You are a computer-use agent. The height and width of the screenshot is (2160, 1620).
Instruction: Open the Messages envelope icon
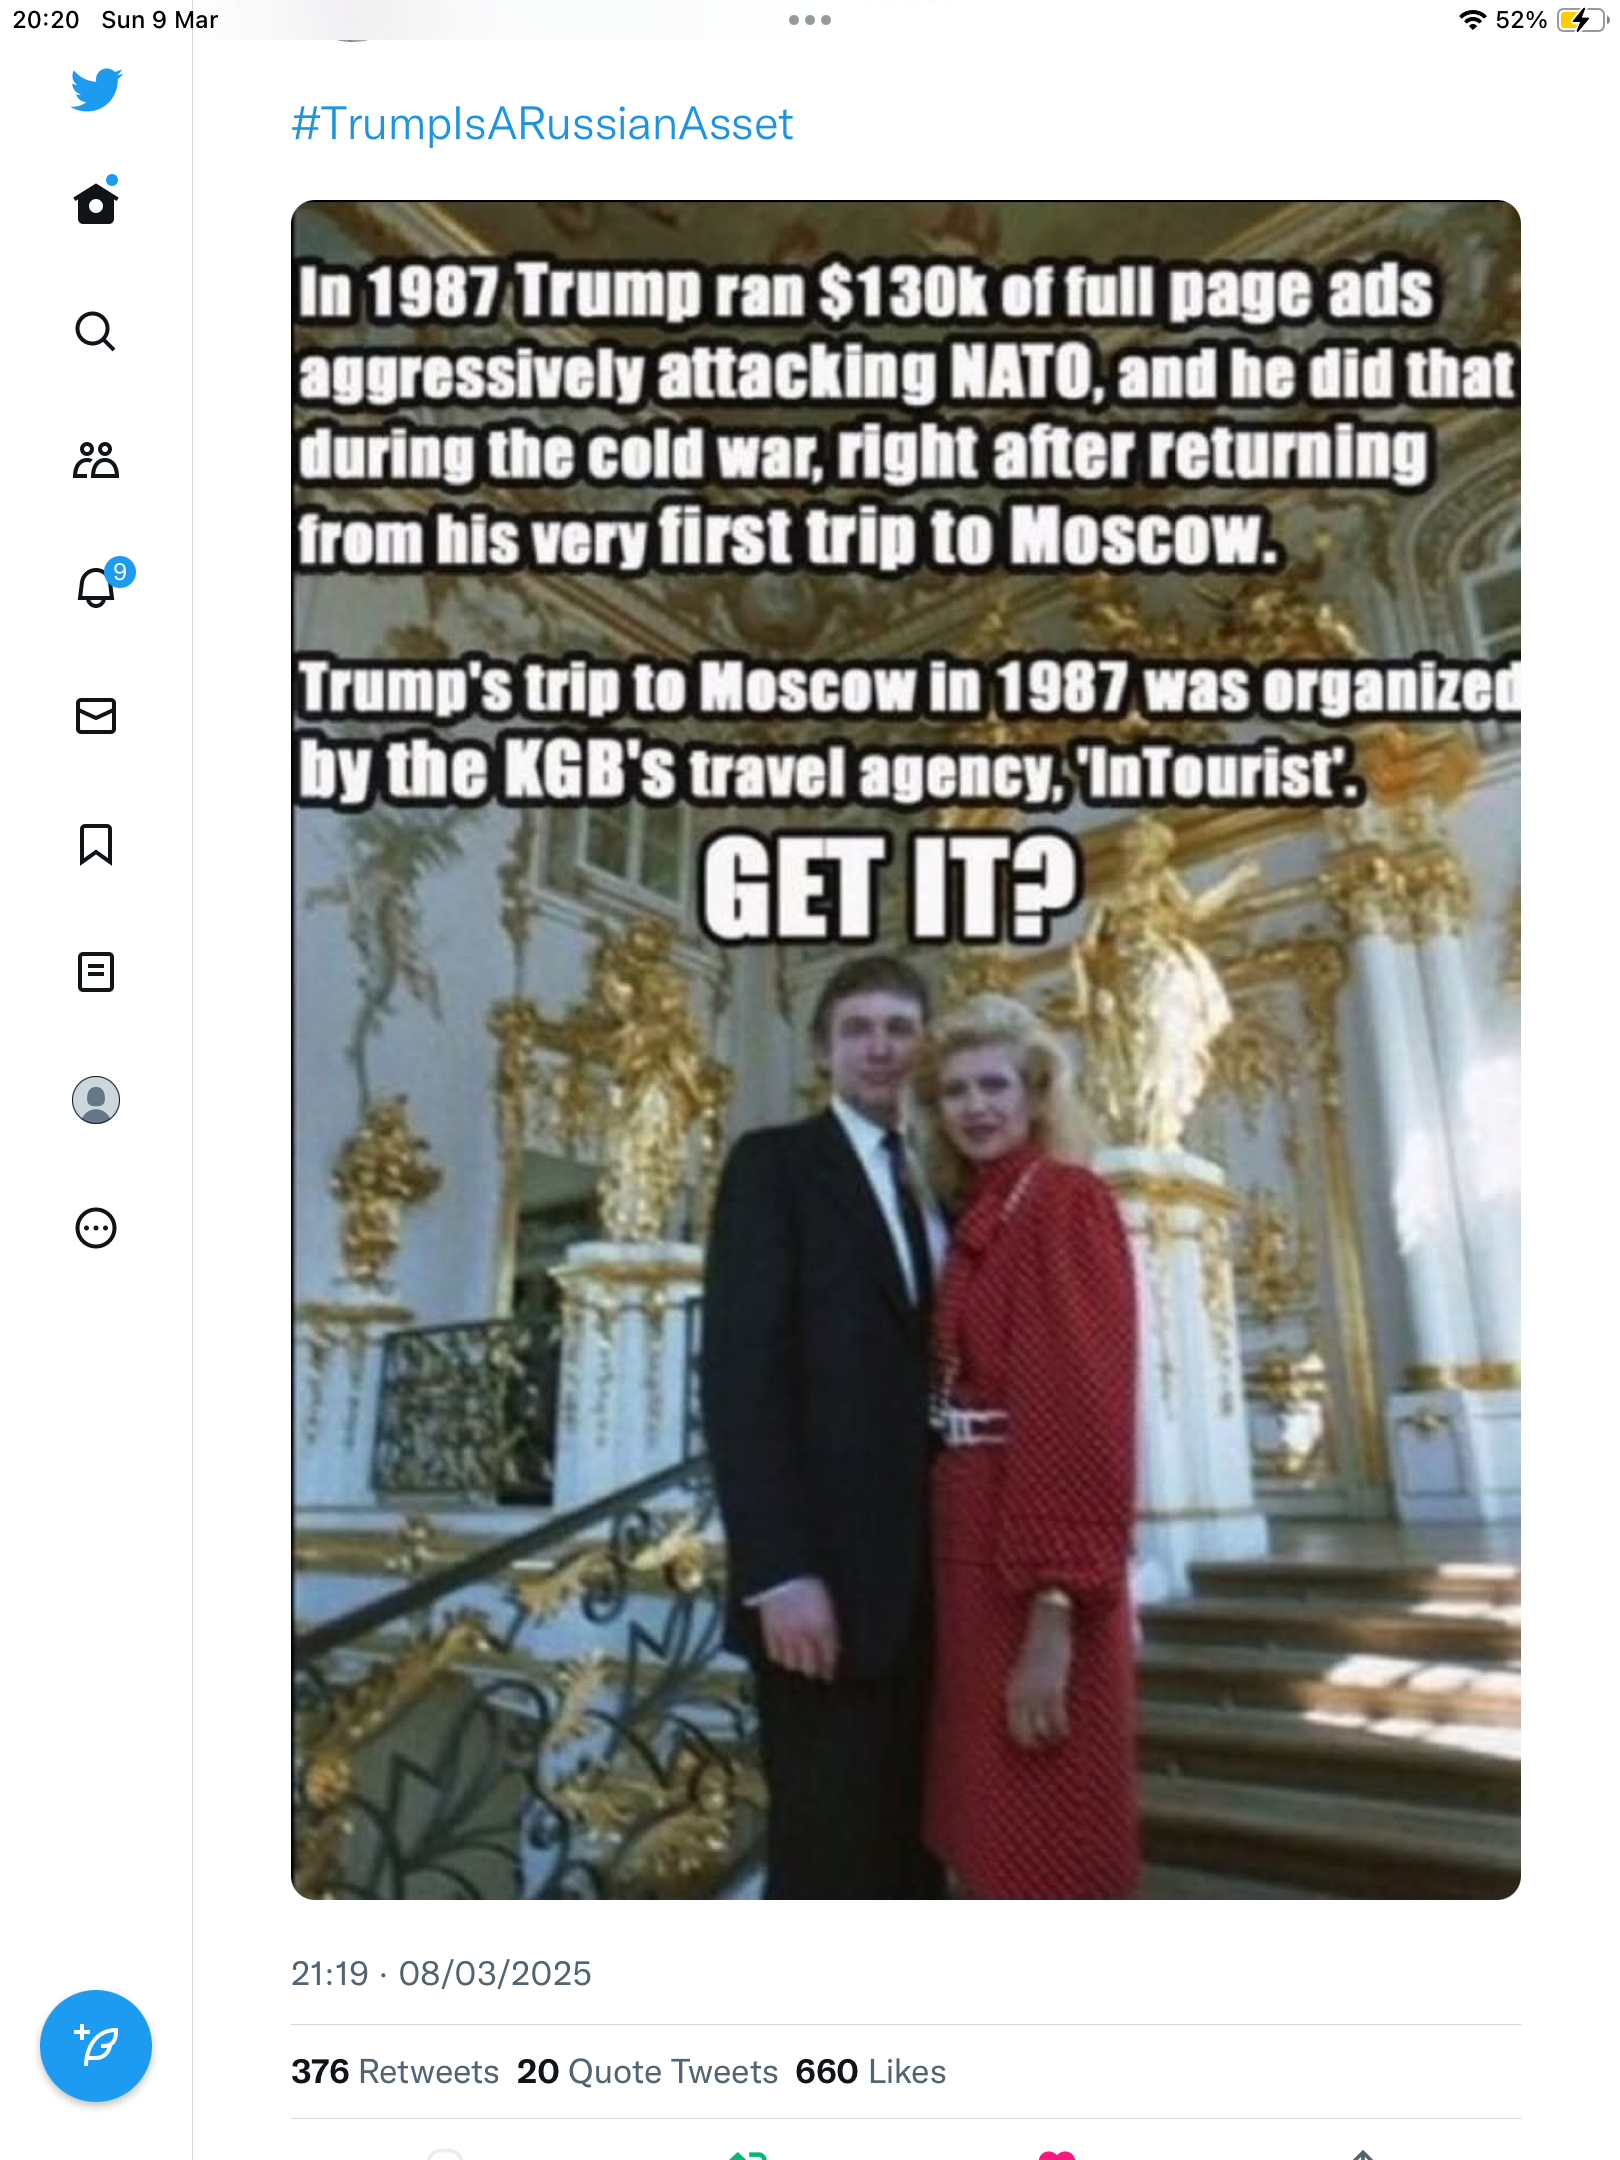point(96,716)
